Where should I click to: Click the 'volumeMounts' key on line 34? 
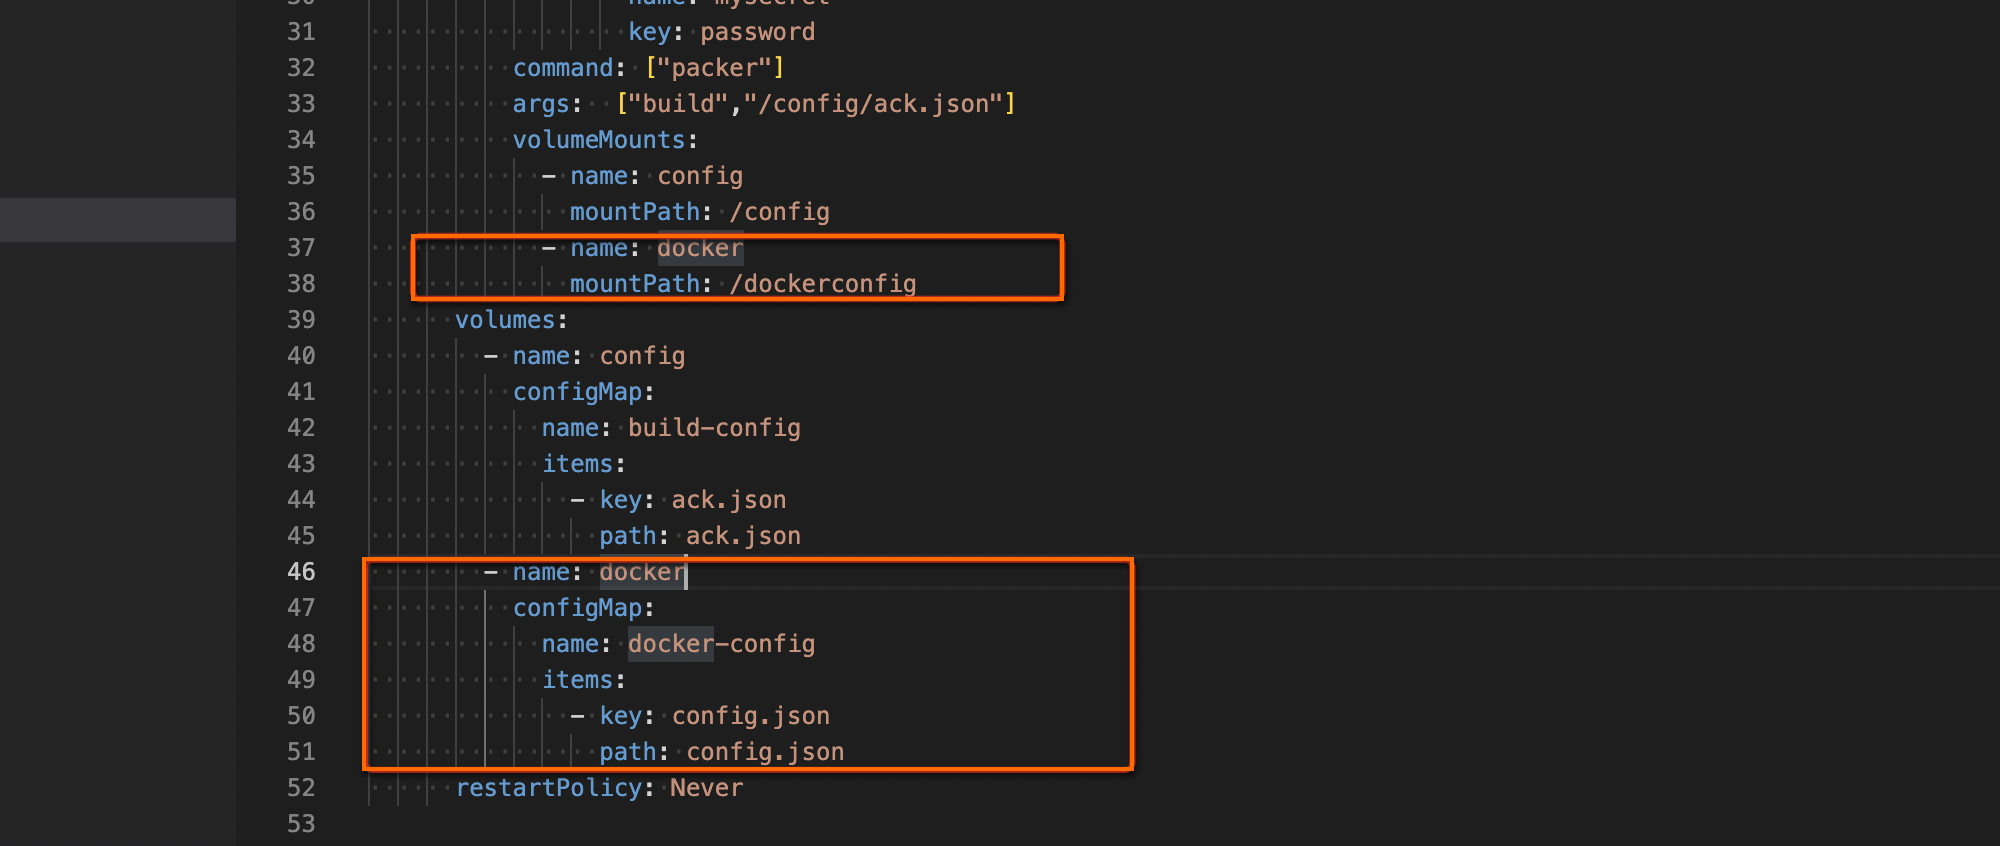[x=599, y=140]
